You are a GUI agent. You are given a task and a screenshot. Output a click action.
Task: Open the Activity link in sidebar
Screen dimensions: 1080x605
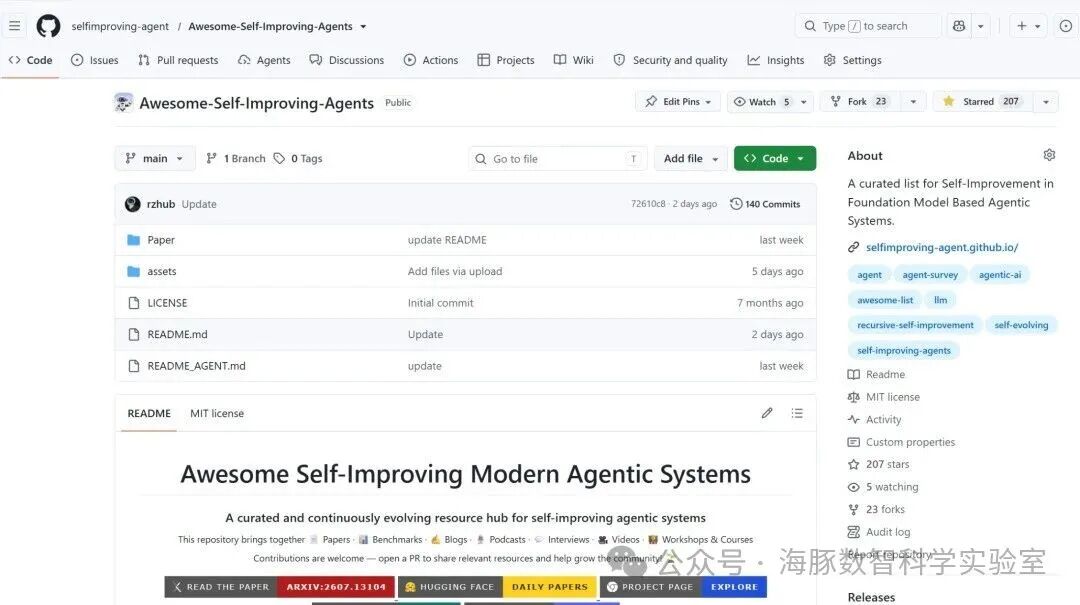[883, 420]
